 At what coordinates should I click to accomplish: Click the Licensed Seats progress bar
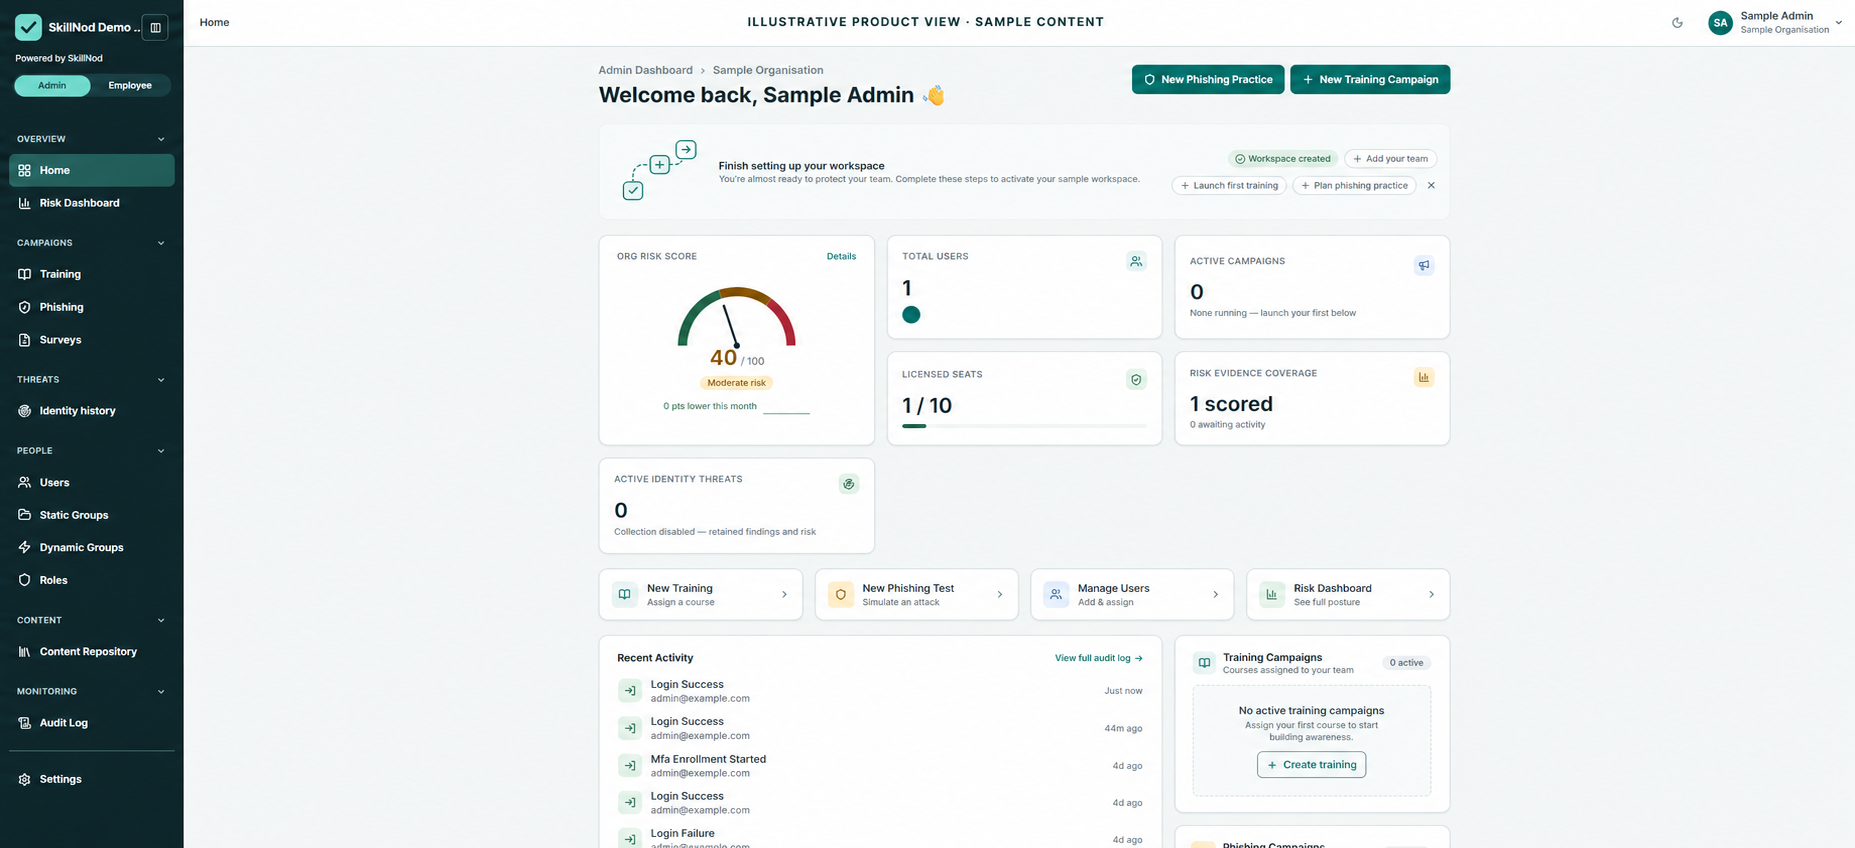[1024, 426]
